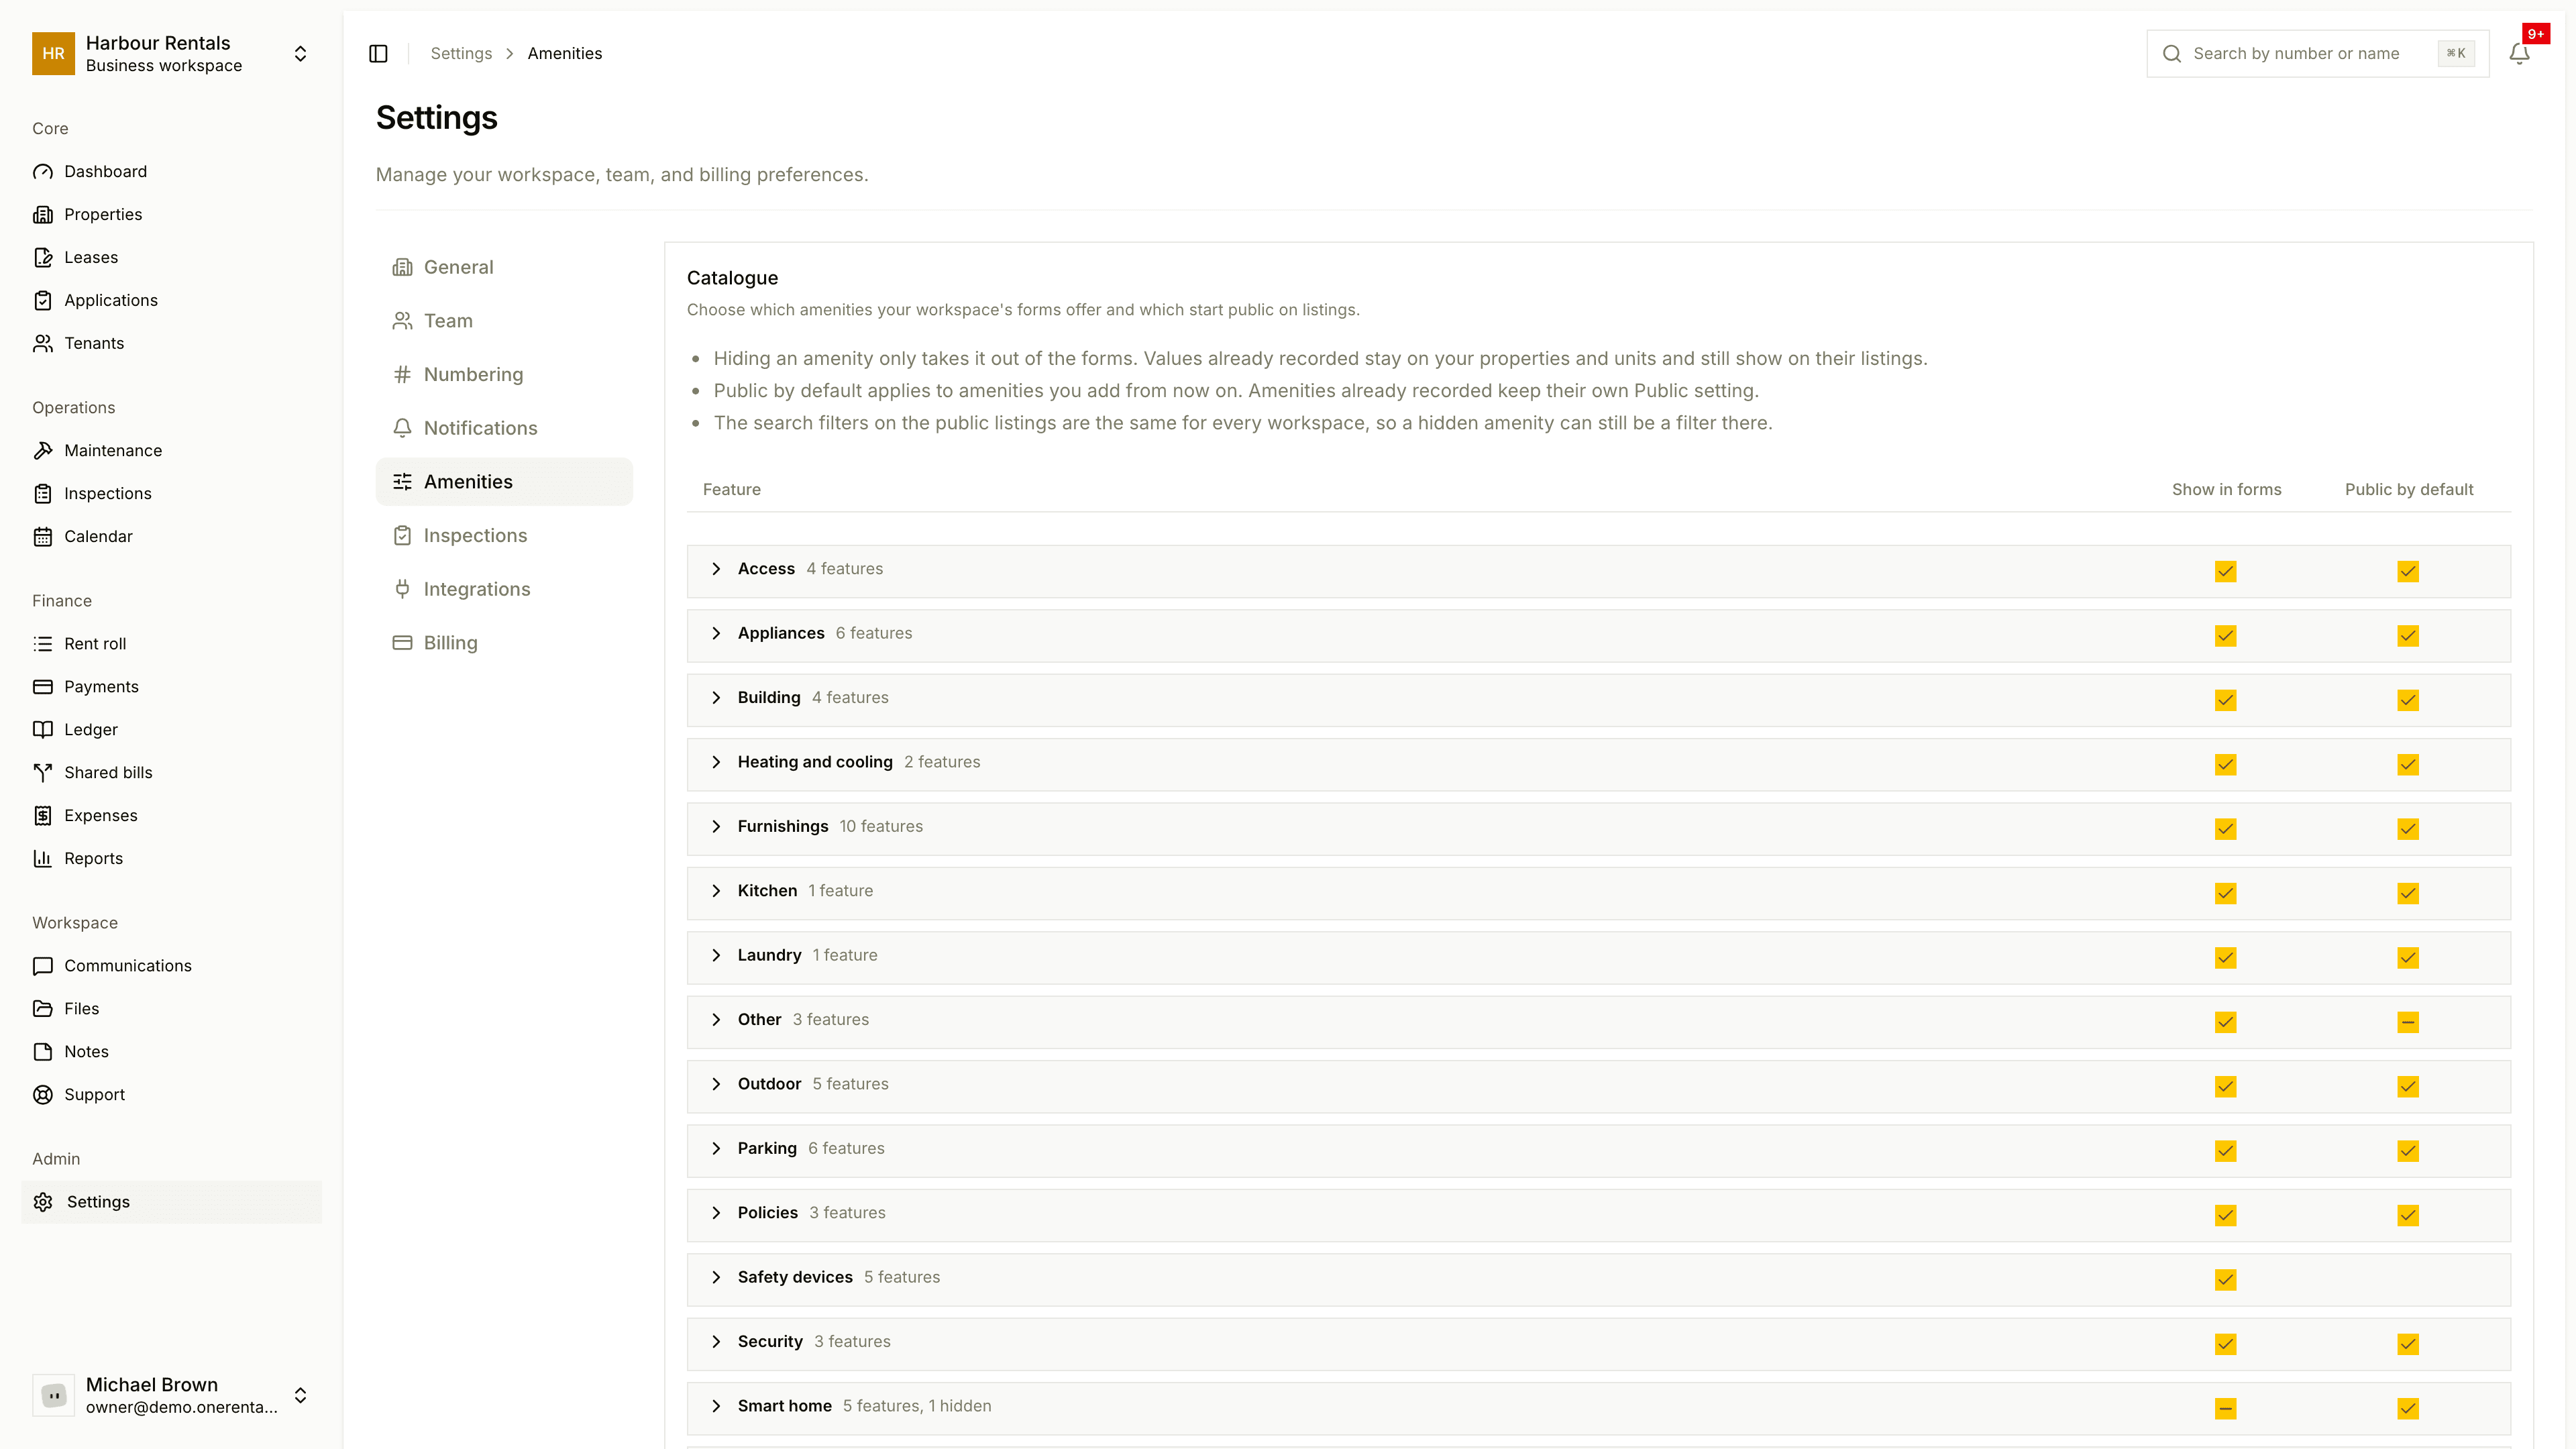Open Maintenance in Operations
The height and width of the screenshot is (1449, 2576).
pos(171,450)
